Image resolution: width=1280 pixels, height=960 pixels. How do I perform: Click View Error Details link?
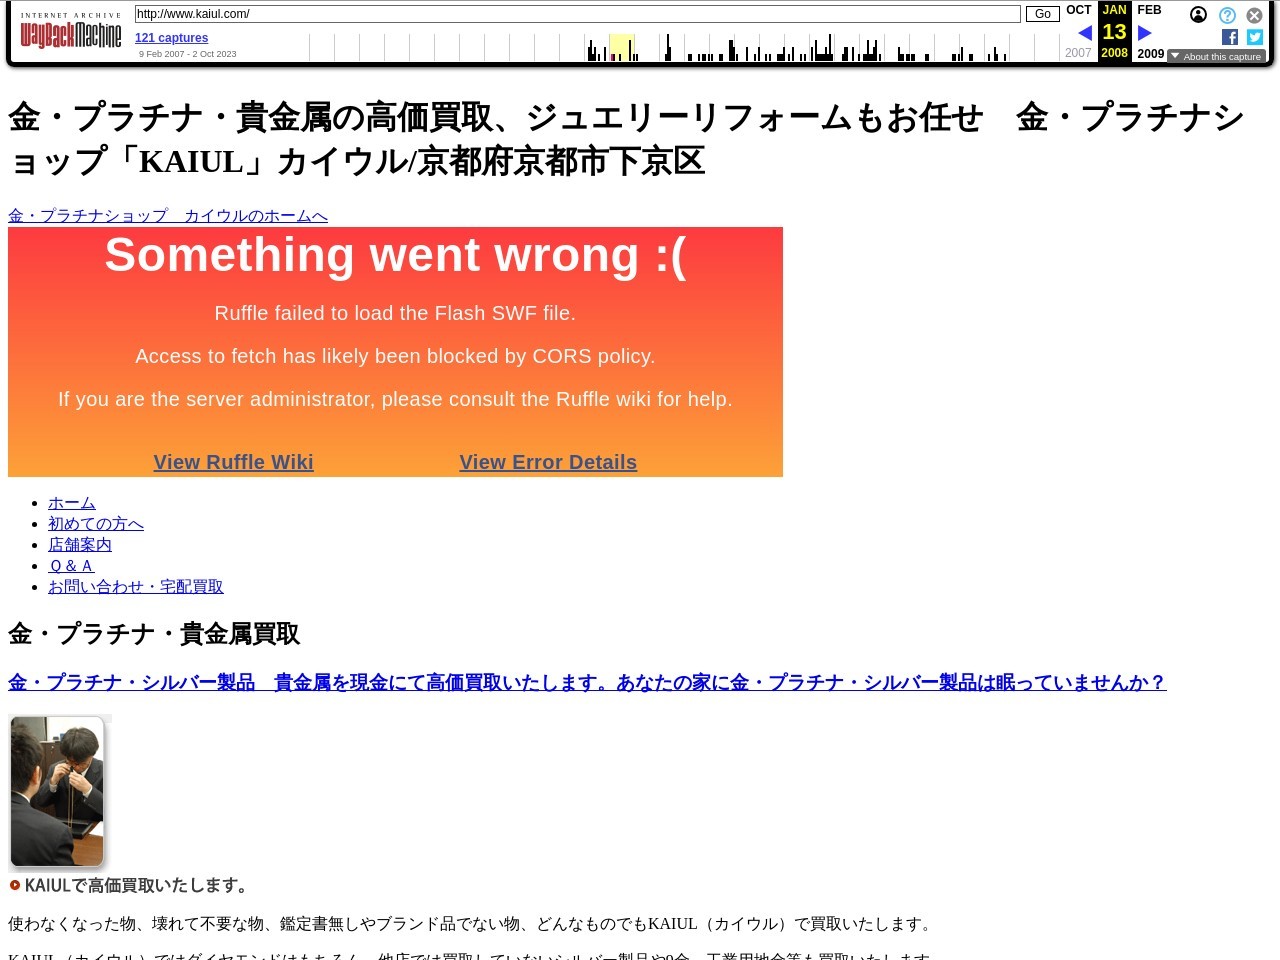pyautogui.click(x=548, y=462)
